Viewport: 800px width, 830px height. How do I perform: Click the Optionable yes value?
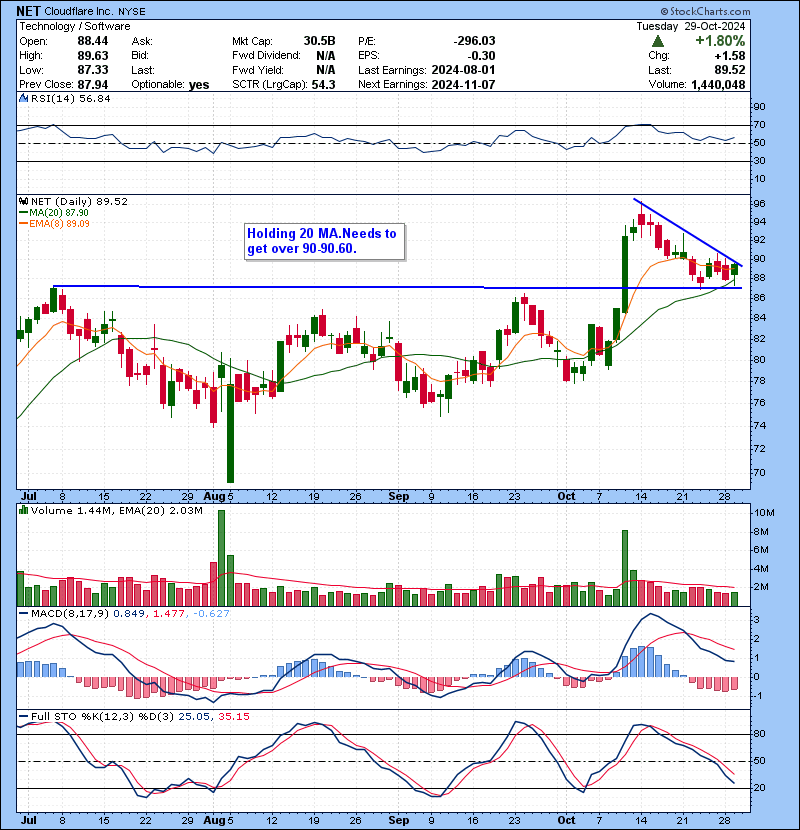coord(199,85)
